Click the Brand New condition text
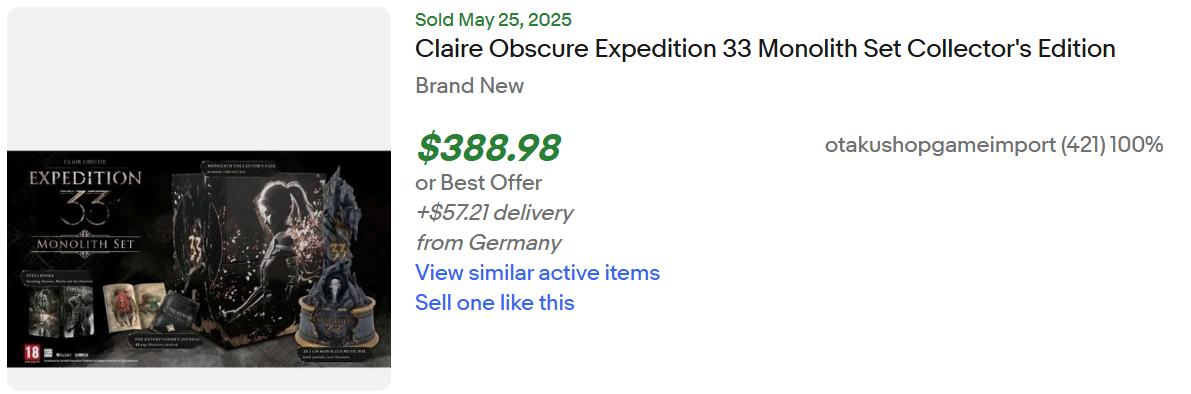Image resolution: width=1191 pixels, height=394 pixels. point(469,86)
